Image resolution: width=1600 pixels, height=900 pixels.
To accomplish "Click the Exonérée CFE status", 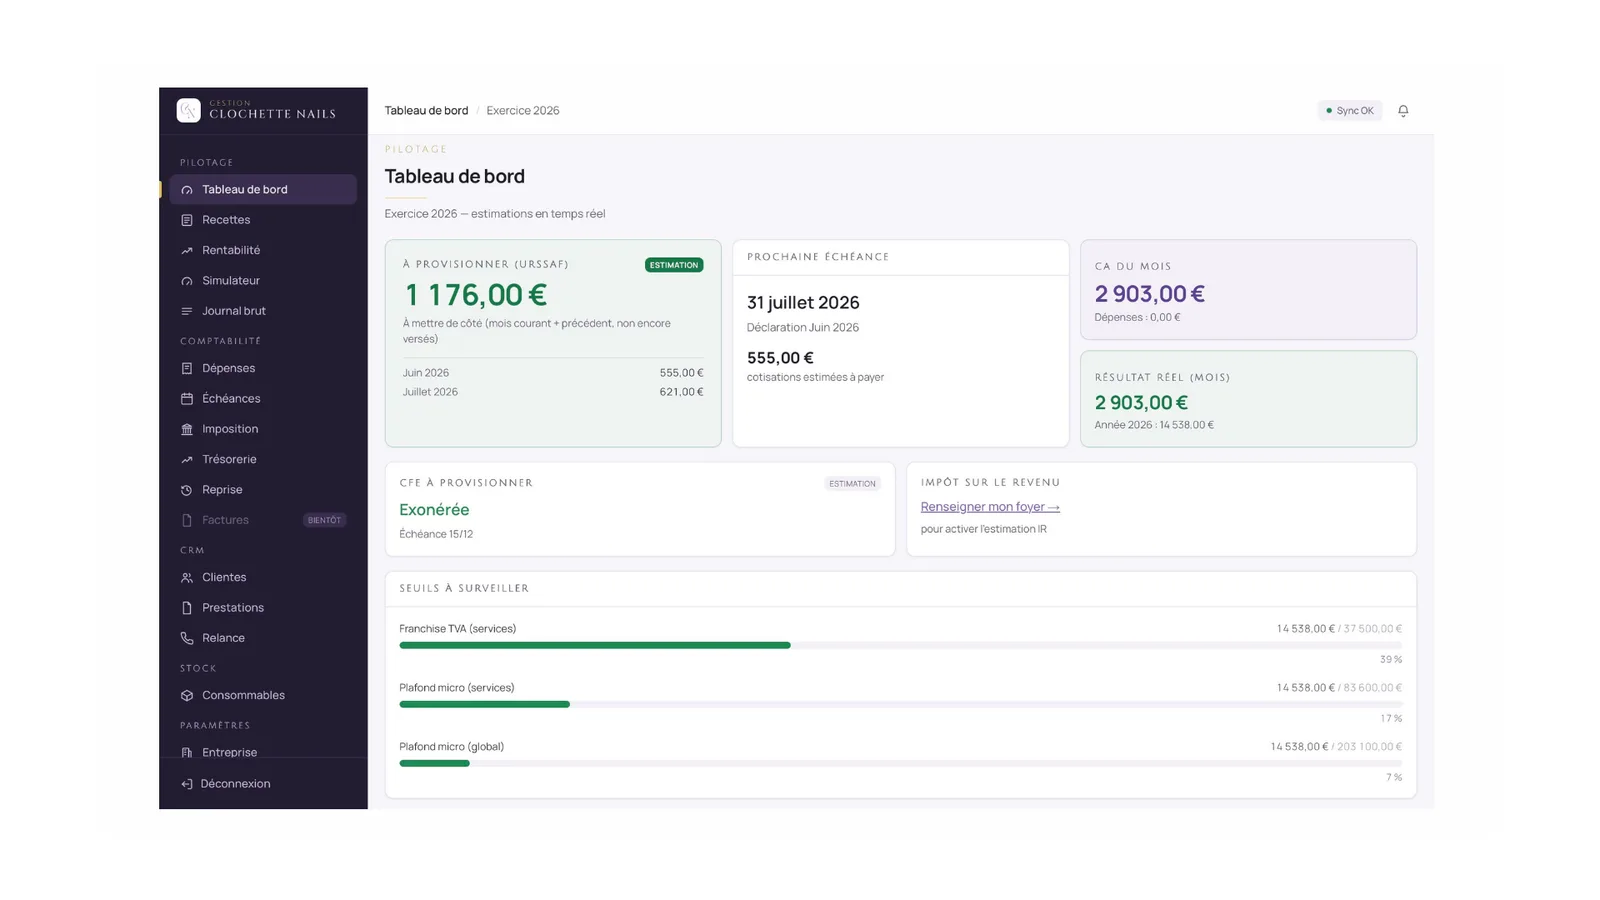I will click(434, 510).
